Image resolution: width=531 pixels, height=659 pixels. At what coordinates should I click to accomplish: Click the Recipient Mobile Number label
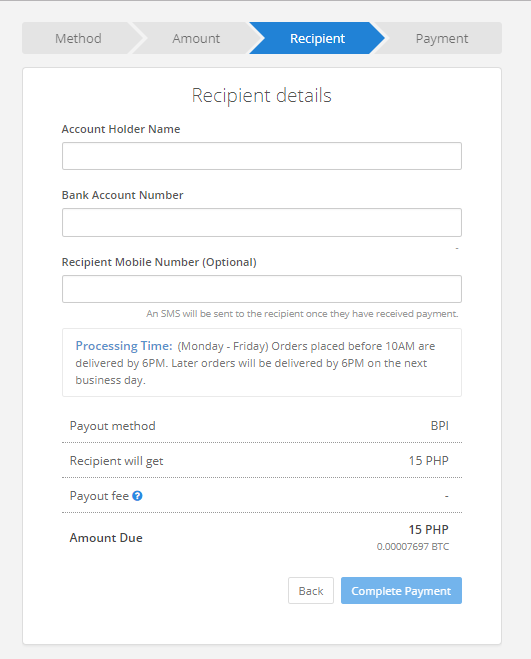click(x=159, y=262)
